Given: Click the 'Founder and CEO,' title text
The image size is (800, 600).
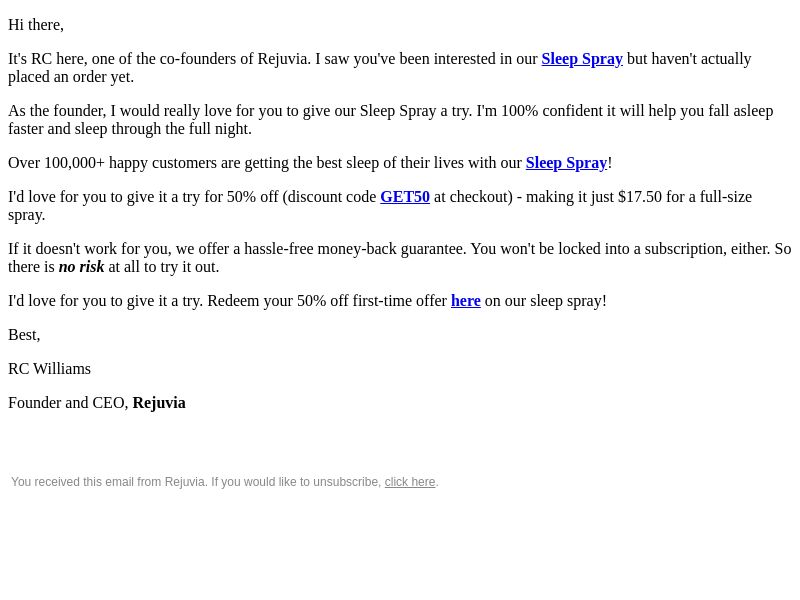Looking at the screenshot, I should click(x=68, y=403).
